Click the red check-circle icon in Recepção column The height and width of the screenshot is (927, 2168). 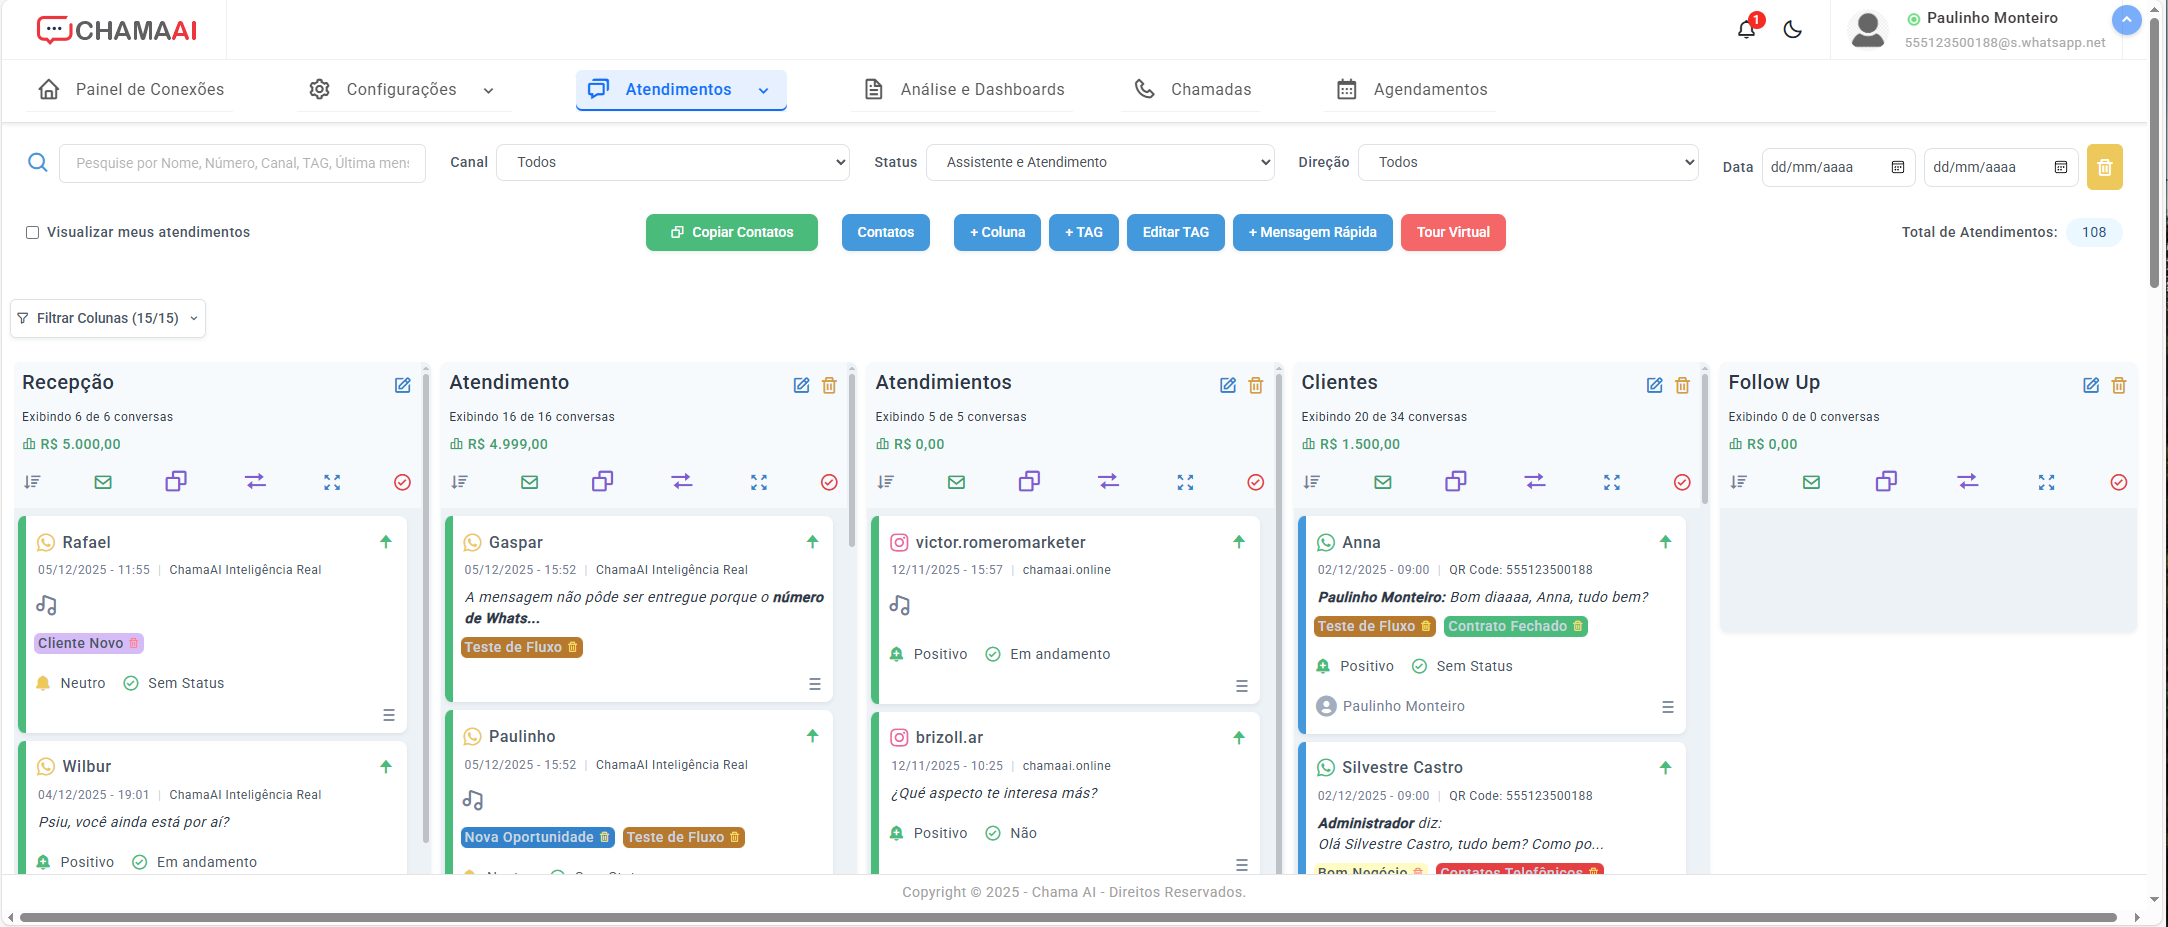point(402,482)
